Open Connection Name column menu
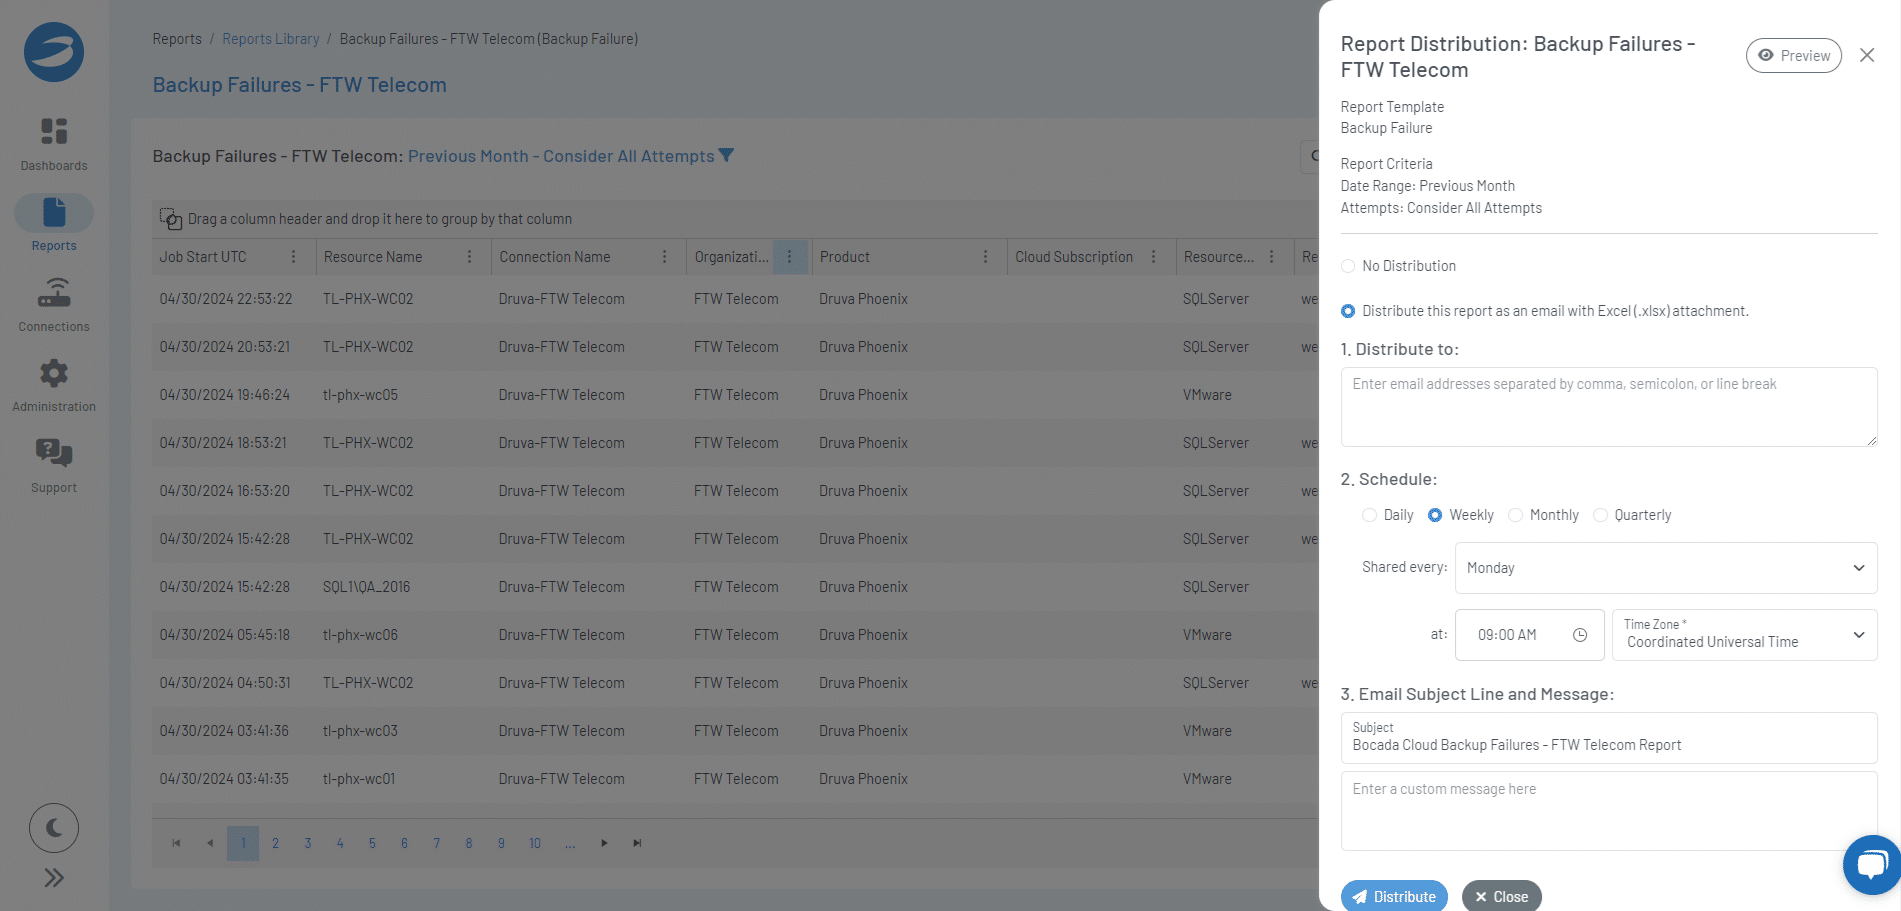1901x911 pixels. [664, 257]
